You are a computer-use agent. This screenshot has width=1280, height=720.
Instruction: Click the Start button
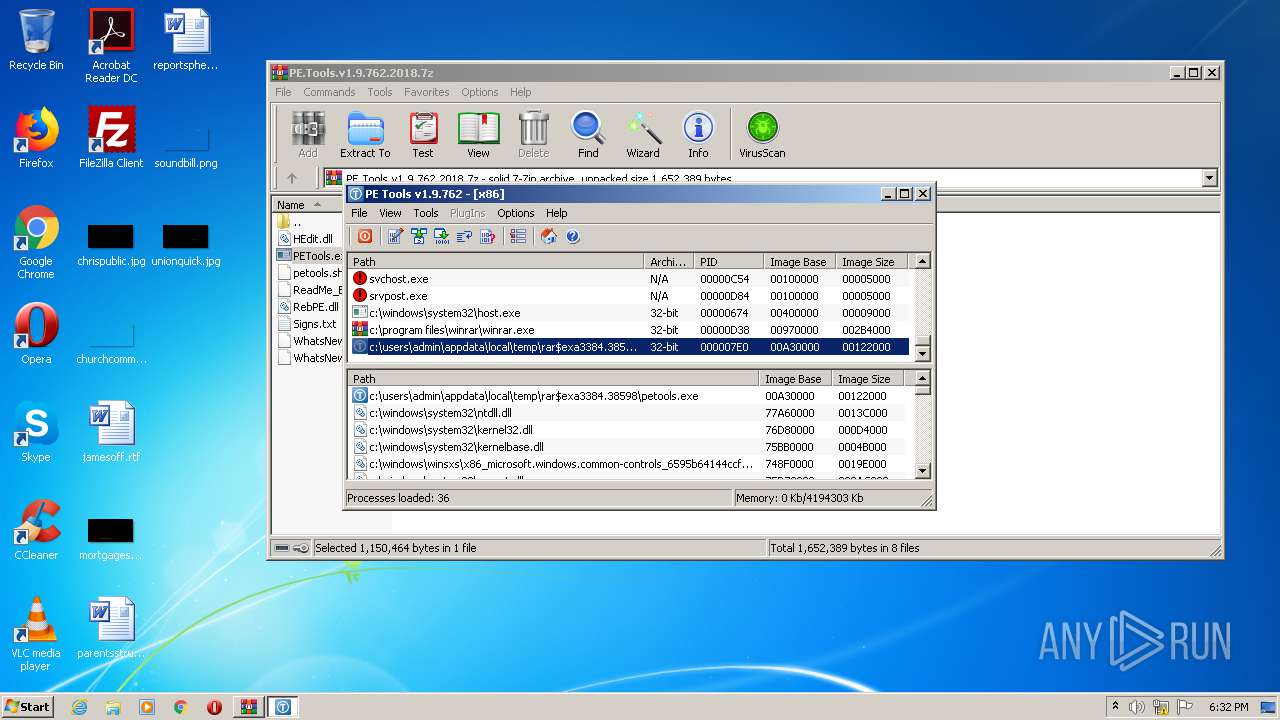(28, 706)
